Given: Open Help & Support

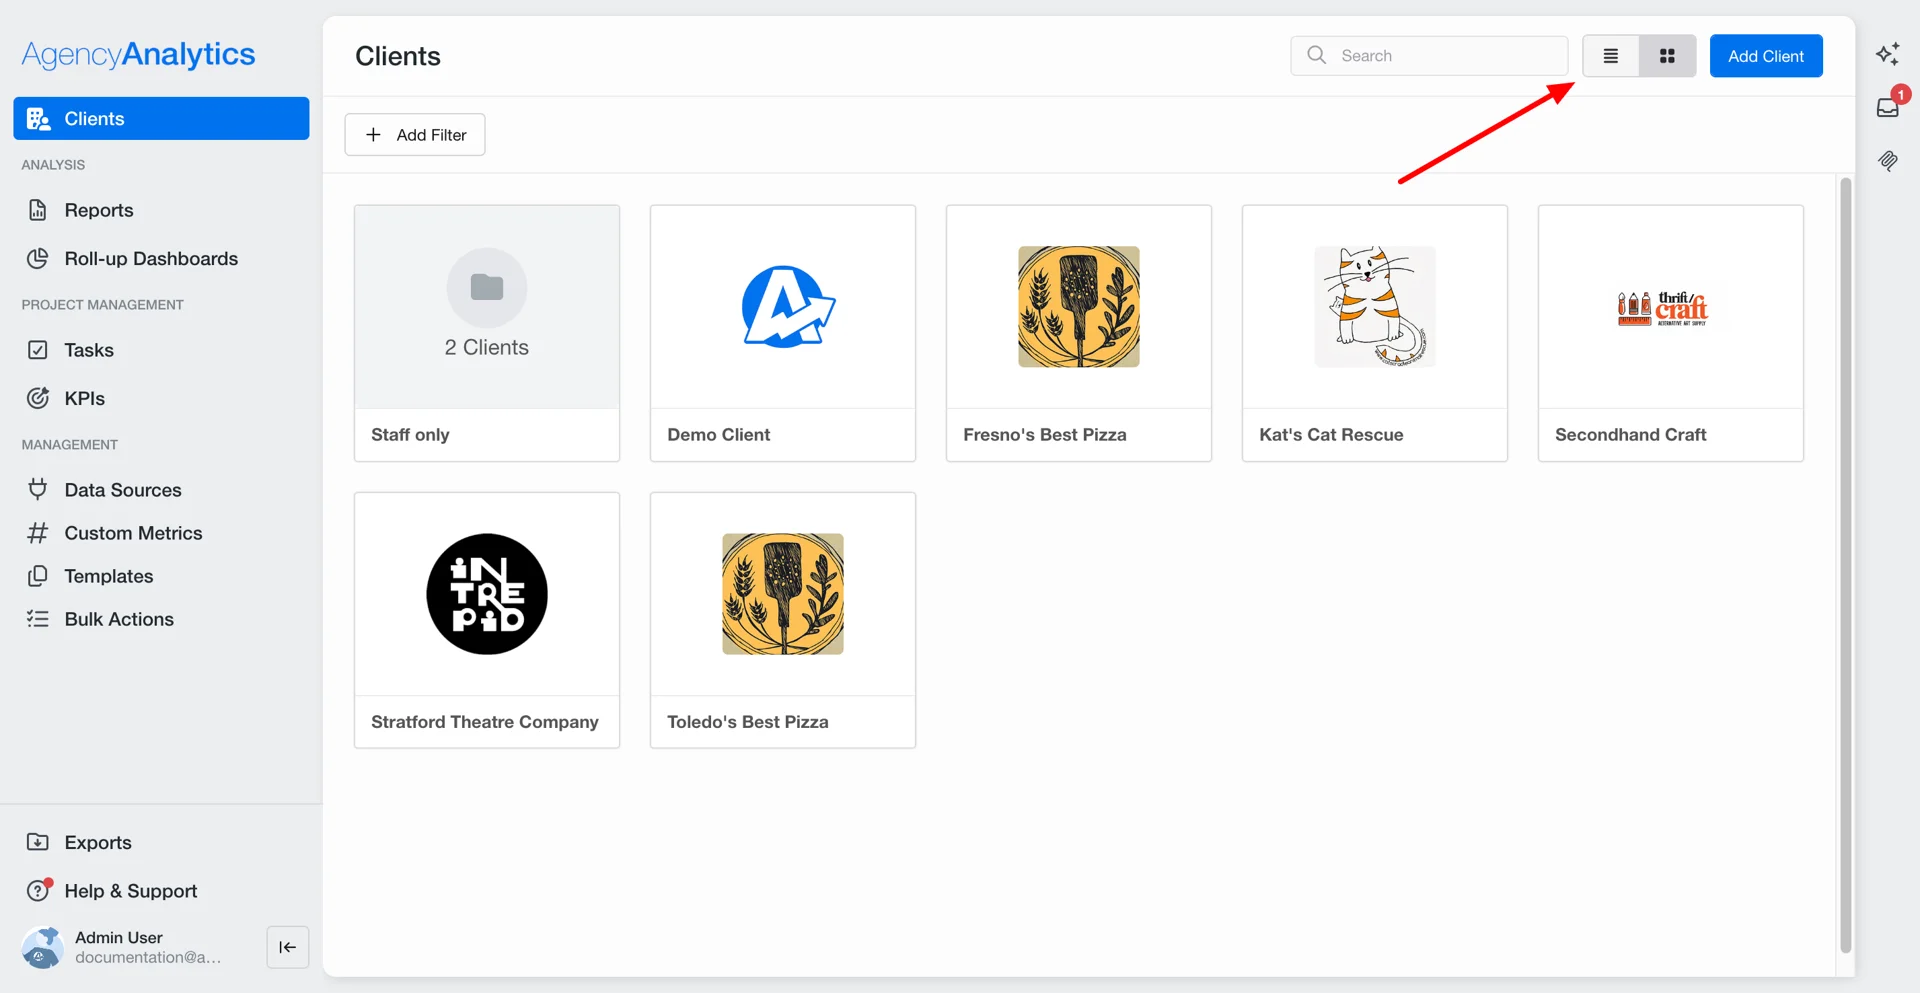Looking at the screenshot, I should pyautogui.click(x=161, y=890).
